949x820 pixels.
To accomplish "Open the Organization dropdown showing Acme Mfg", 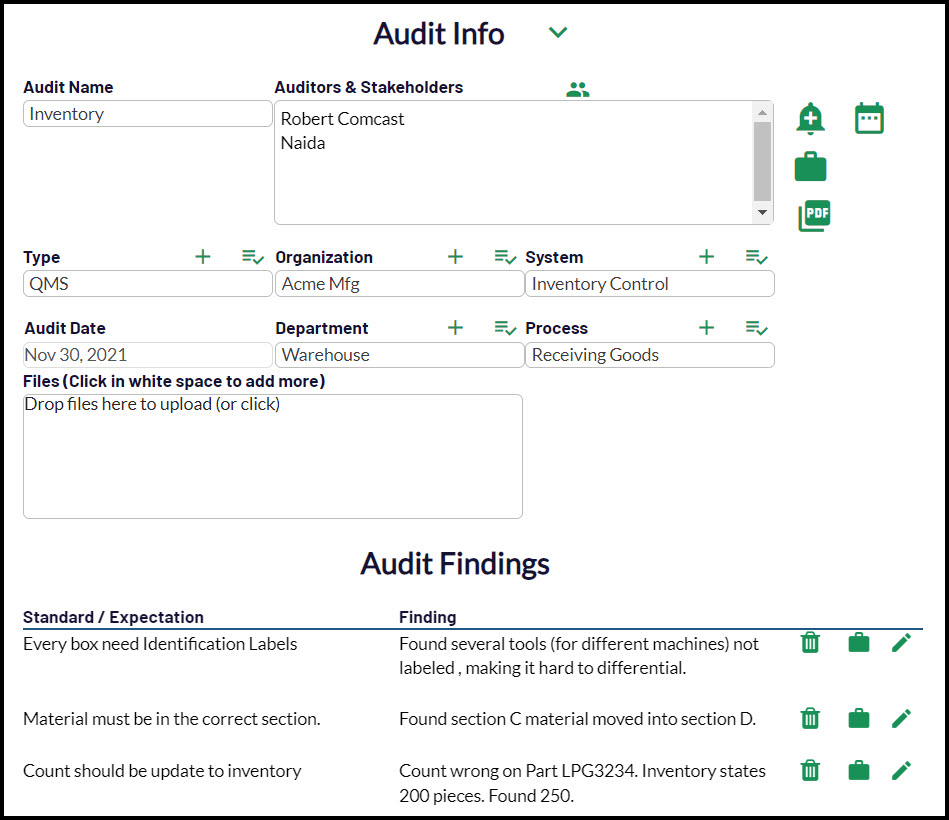I will (x=399, y=284).
